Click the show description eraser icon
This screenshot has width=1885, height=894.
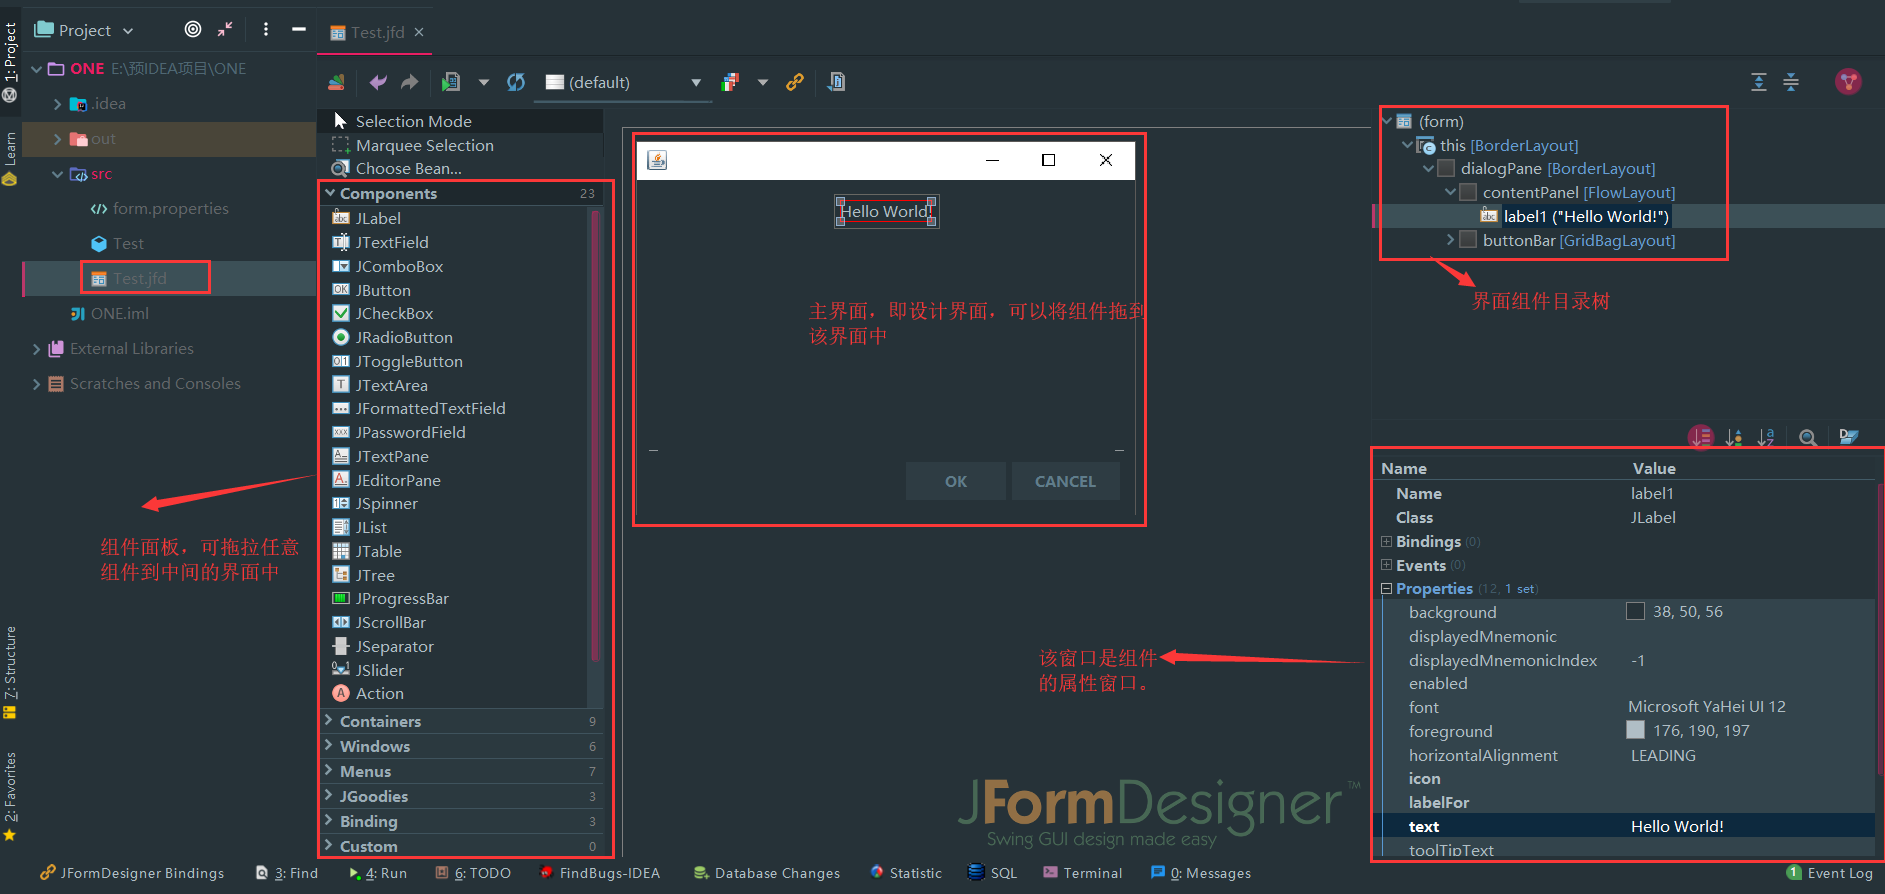[1848, 437]
